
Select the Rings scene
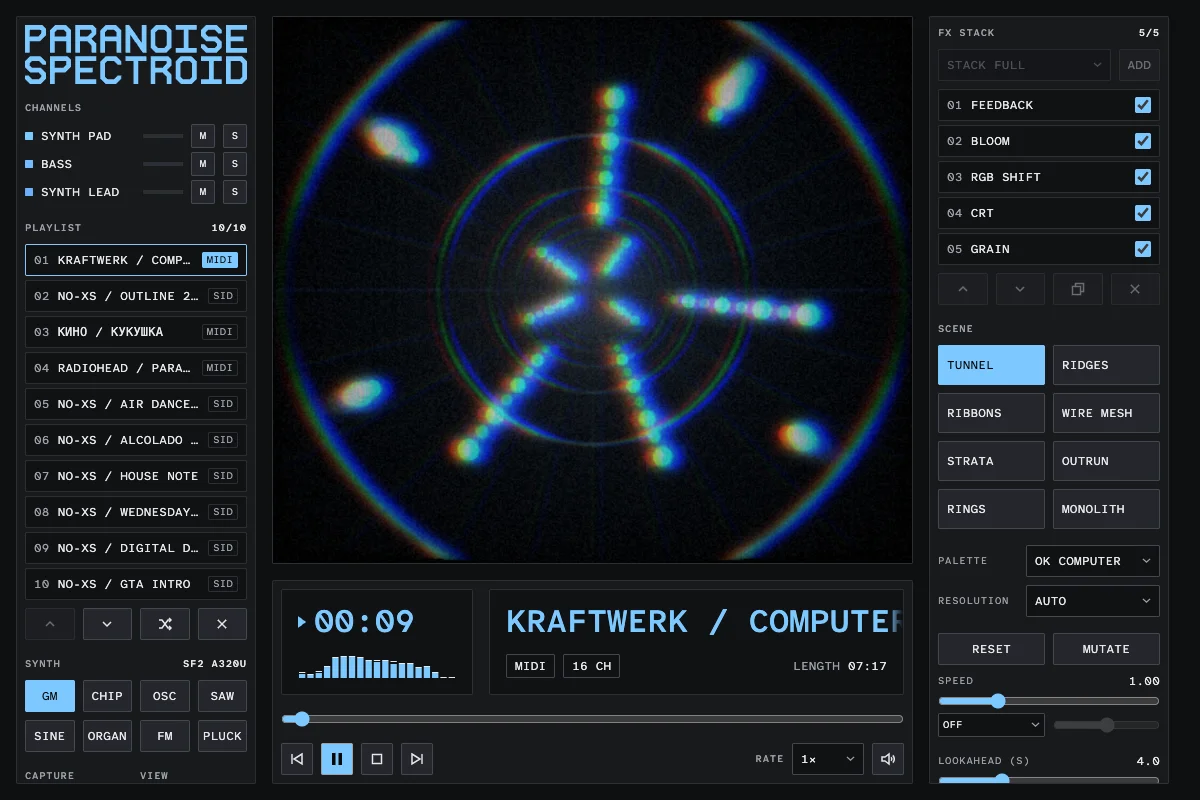pyautogui.click(x=991, y=509)
